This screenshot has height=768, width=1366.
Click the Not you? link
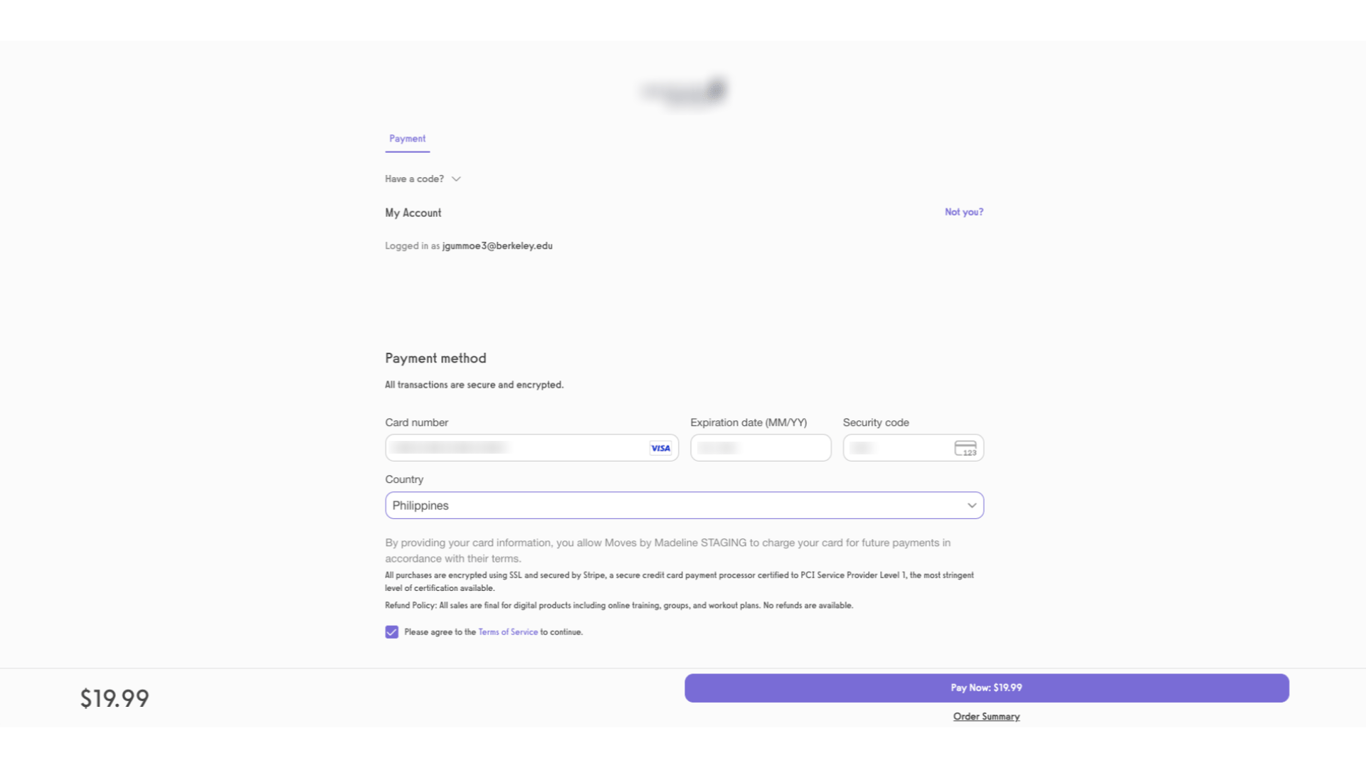(x=963, y=211)
